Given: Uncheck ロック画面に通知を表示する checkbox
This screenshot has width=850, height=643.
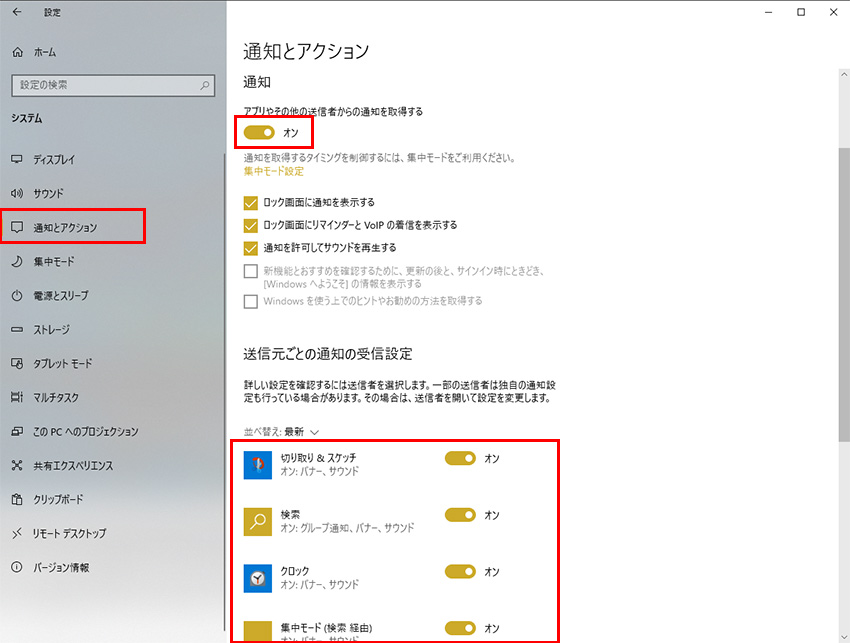Looking at the screenshot, I should [x=251, y=202].
